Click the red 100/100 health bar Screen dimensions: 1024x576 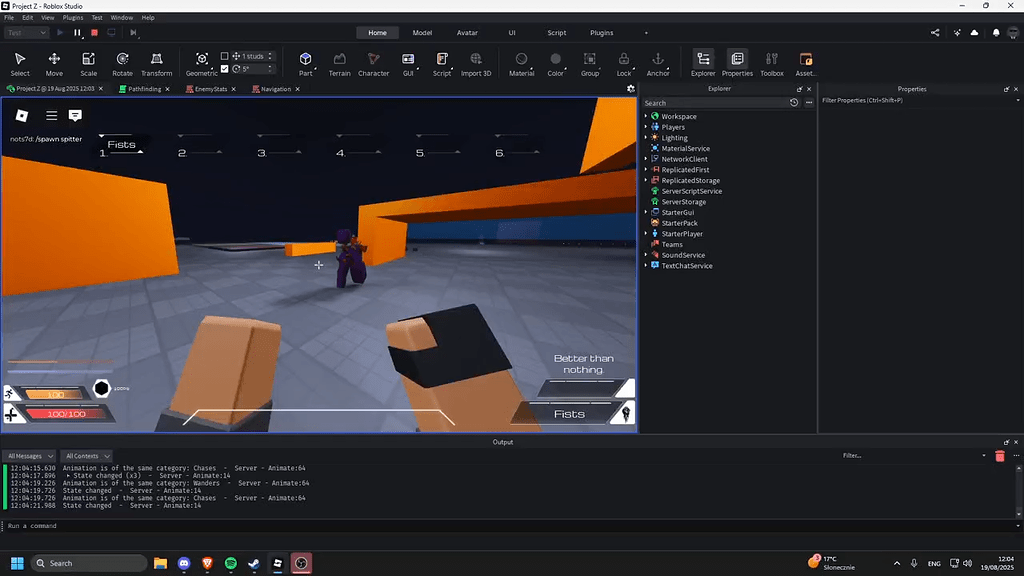pyautogui.click(x=66, y=414)
